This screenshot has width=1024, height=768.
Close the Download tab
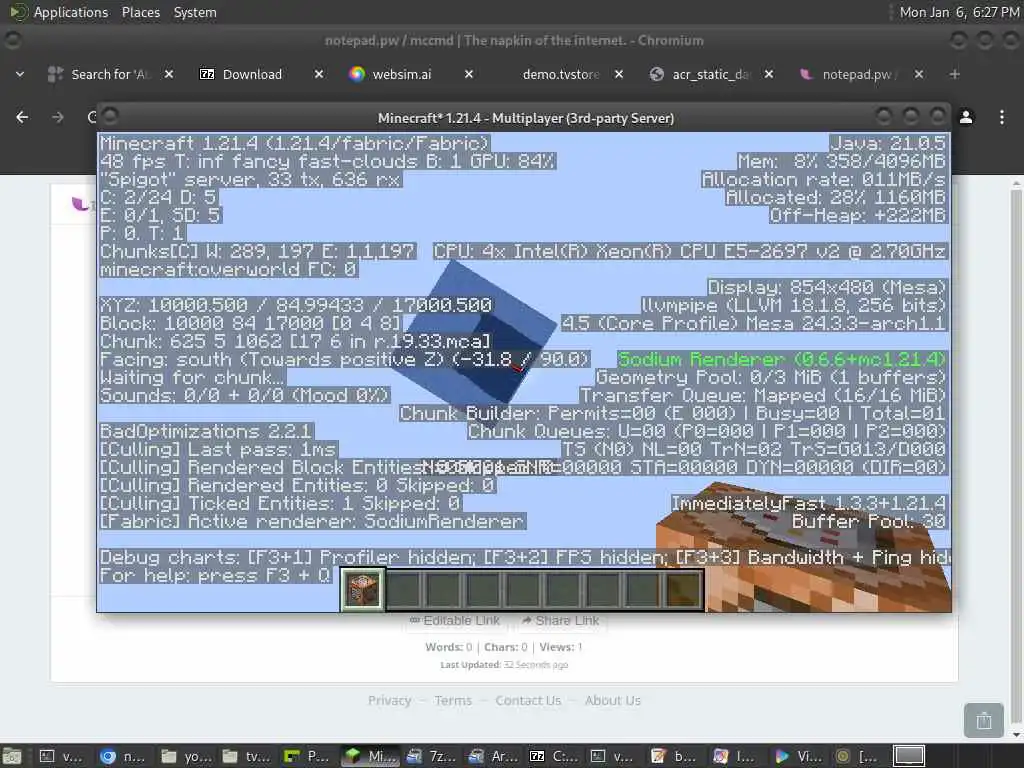point(319,74)
